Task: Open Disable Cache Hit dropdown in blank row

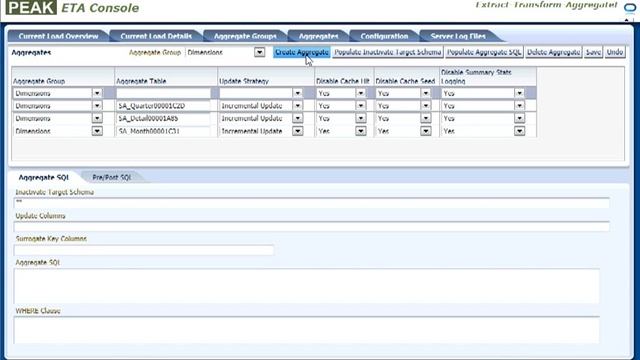Action: (x=360, y=93)
